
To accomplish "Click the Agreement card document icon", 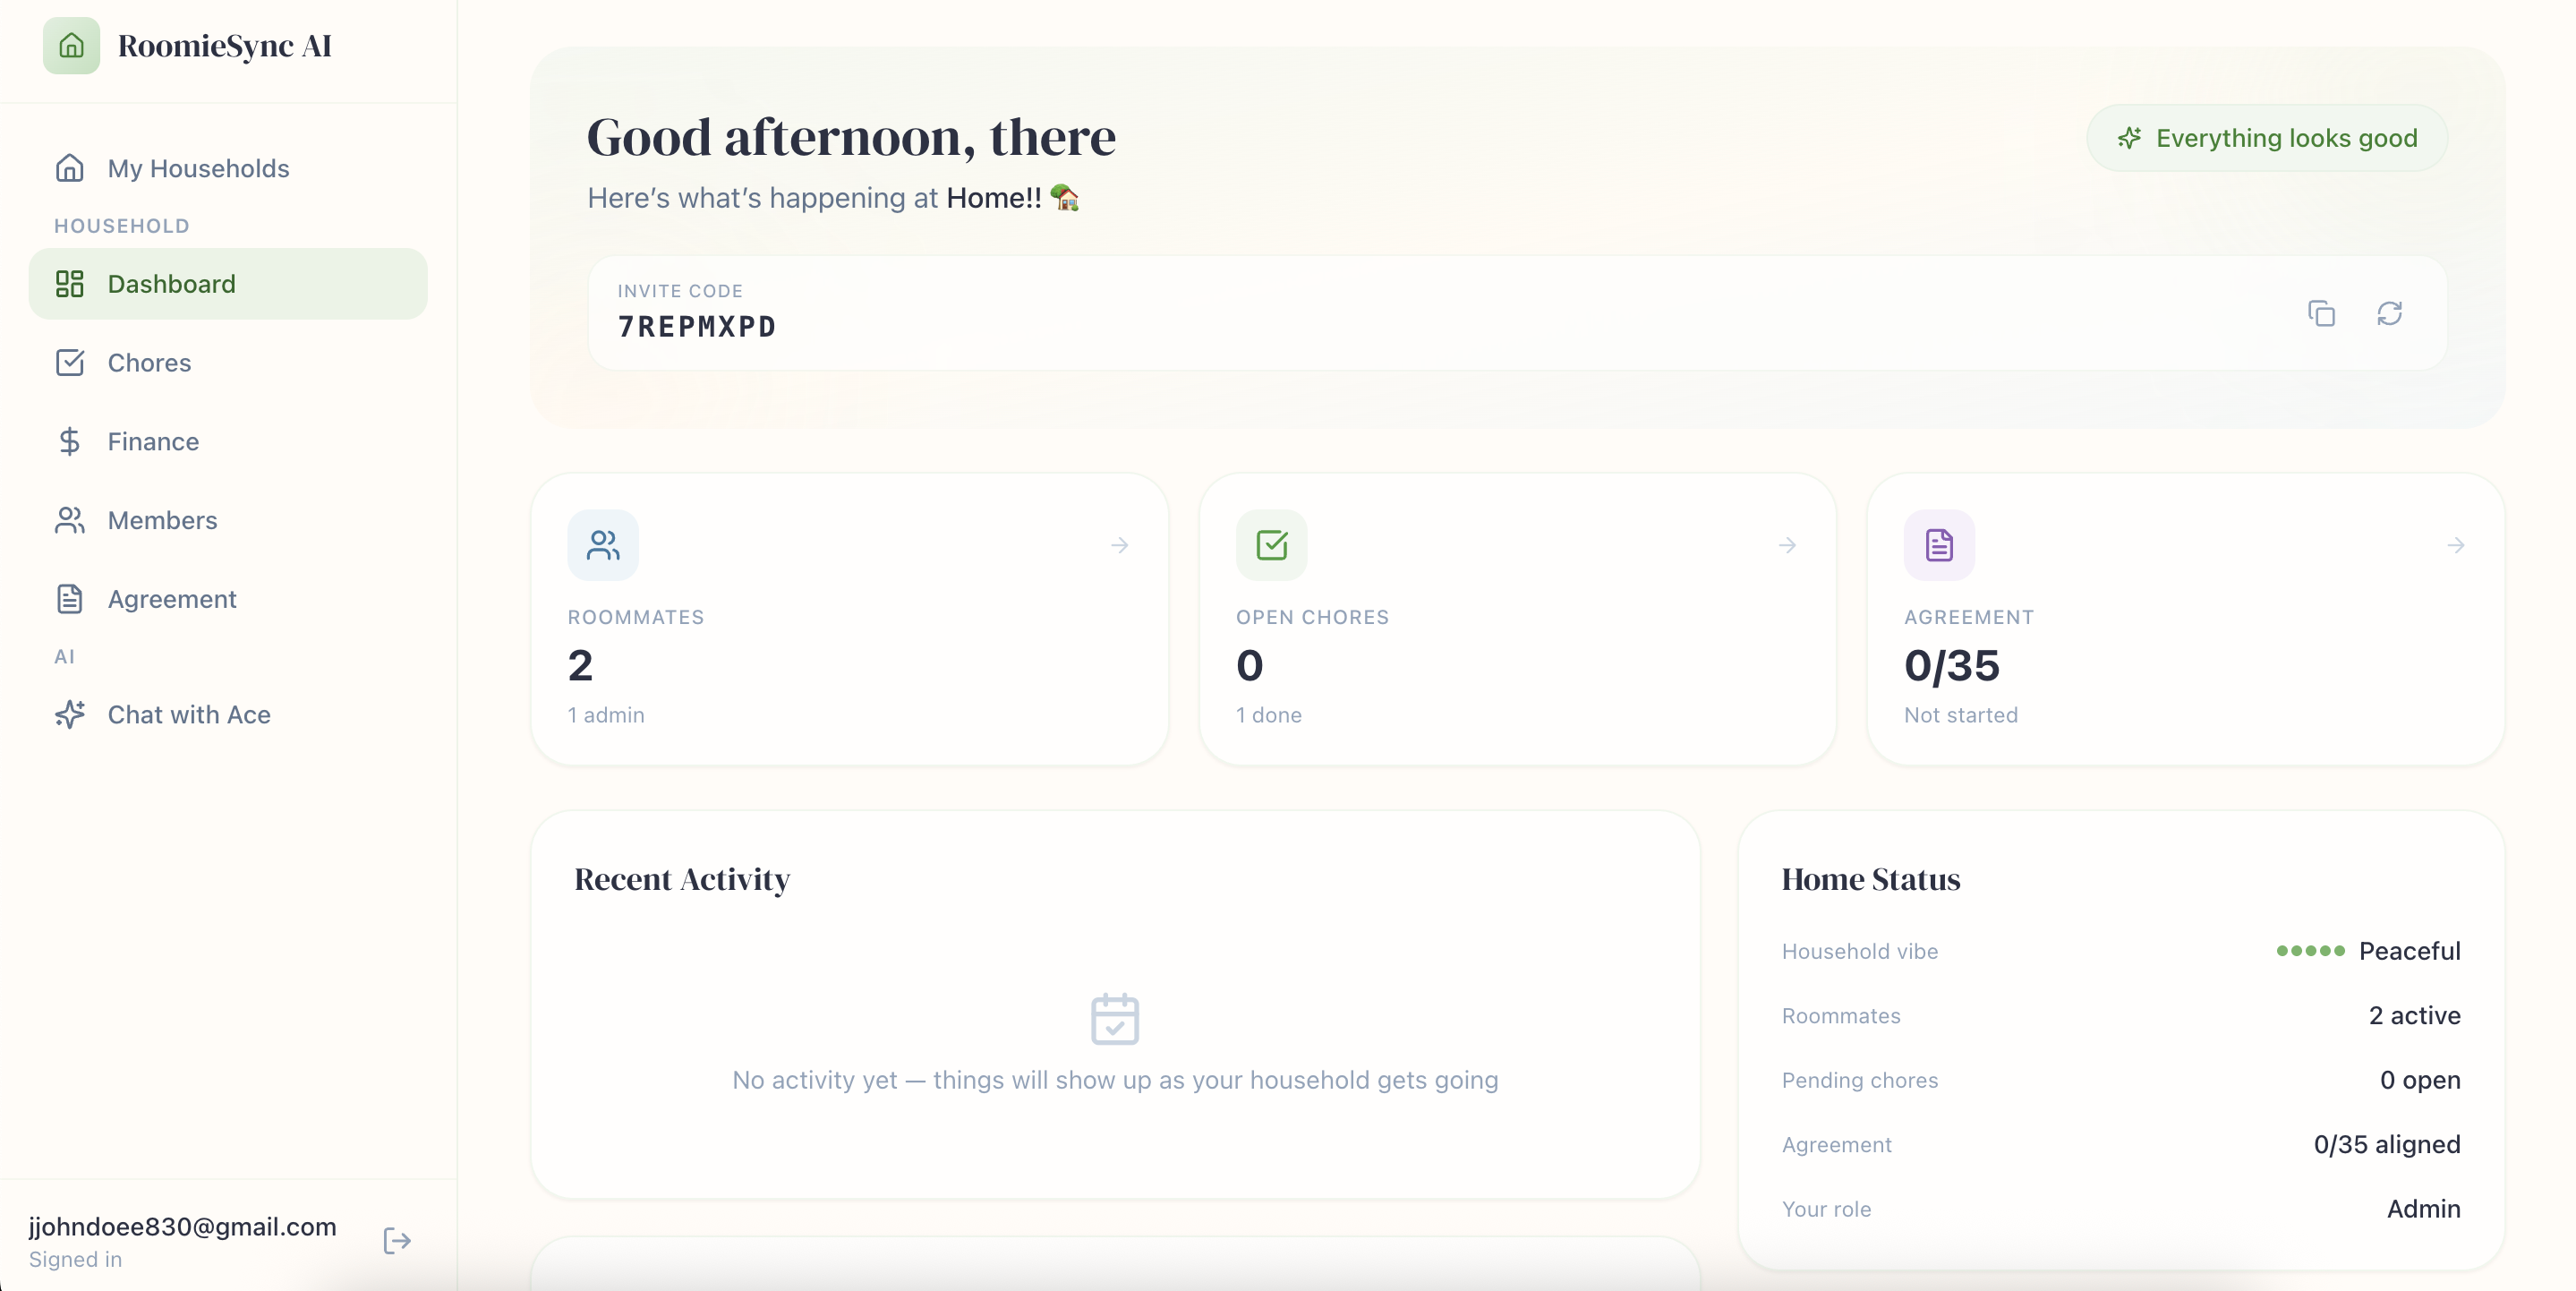I will [1939, 545].
